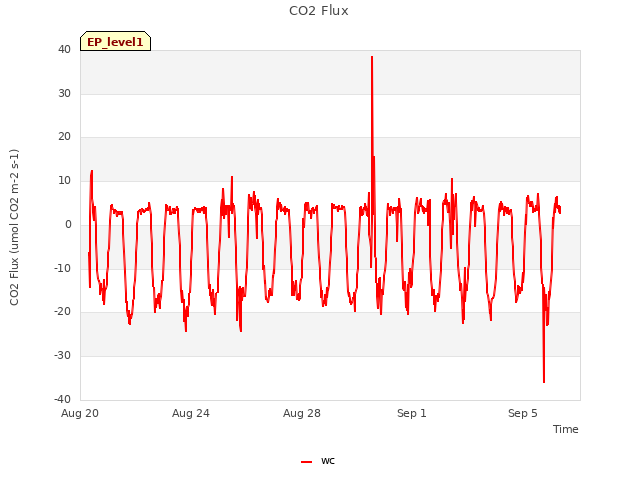
Task: Click the Aug 24 x-axis label
Action: [x=191, y=413]
